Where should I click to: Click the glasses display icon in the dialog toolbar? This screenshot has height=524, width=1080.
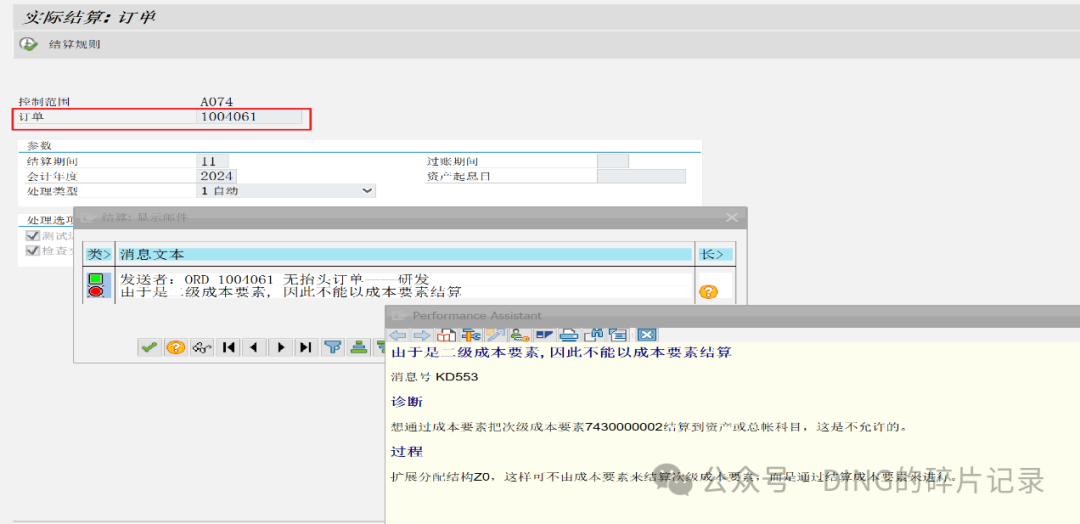pos(201,348)
